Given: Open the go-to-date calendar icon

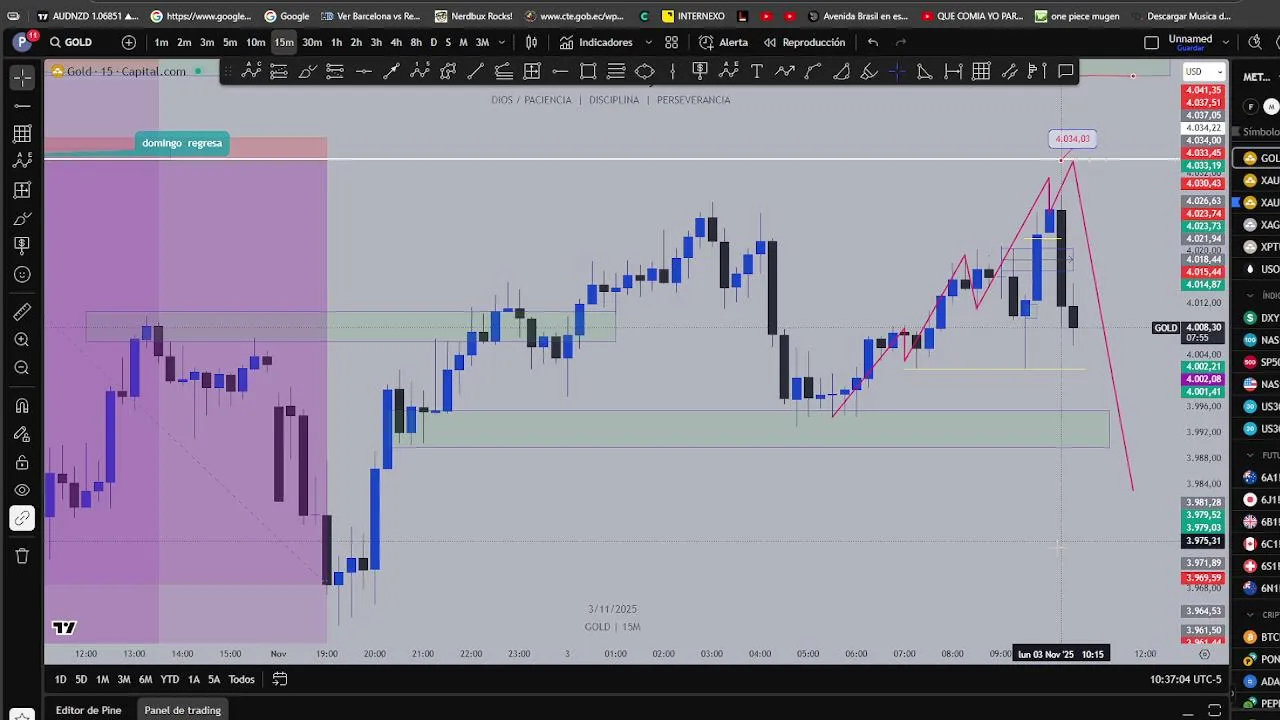Looking at the screenshot, I should pos(280,679).
